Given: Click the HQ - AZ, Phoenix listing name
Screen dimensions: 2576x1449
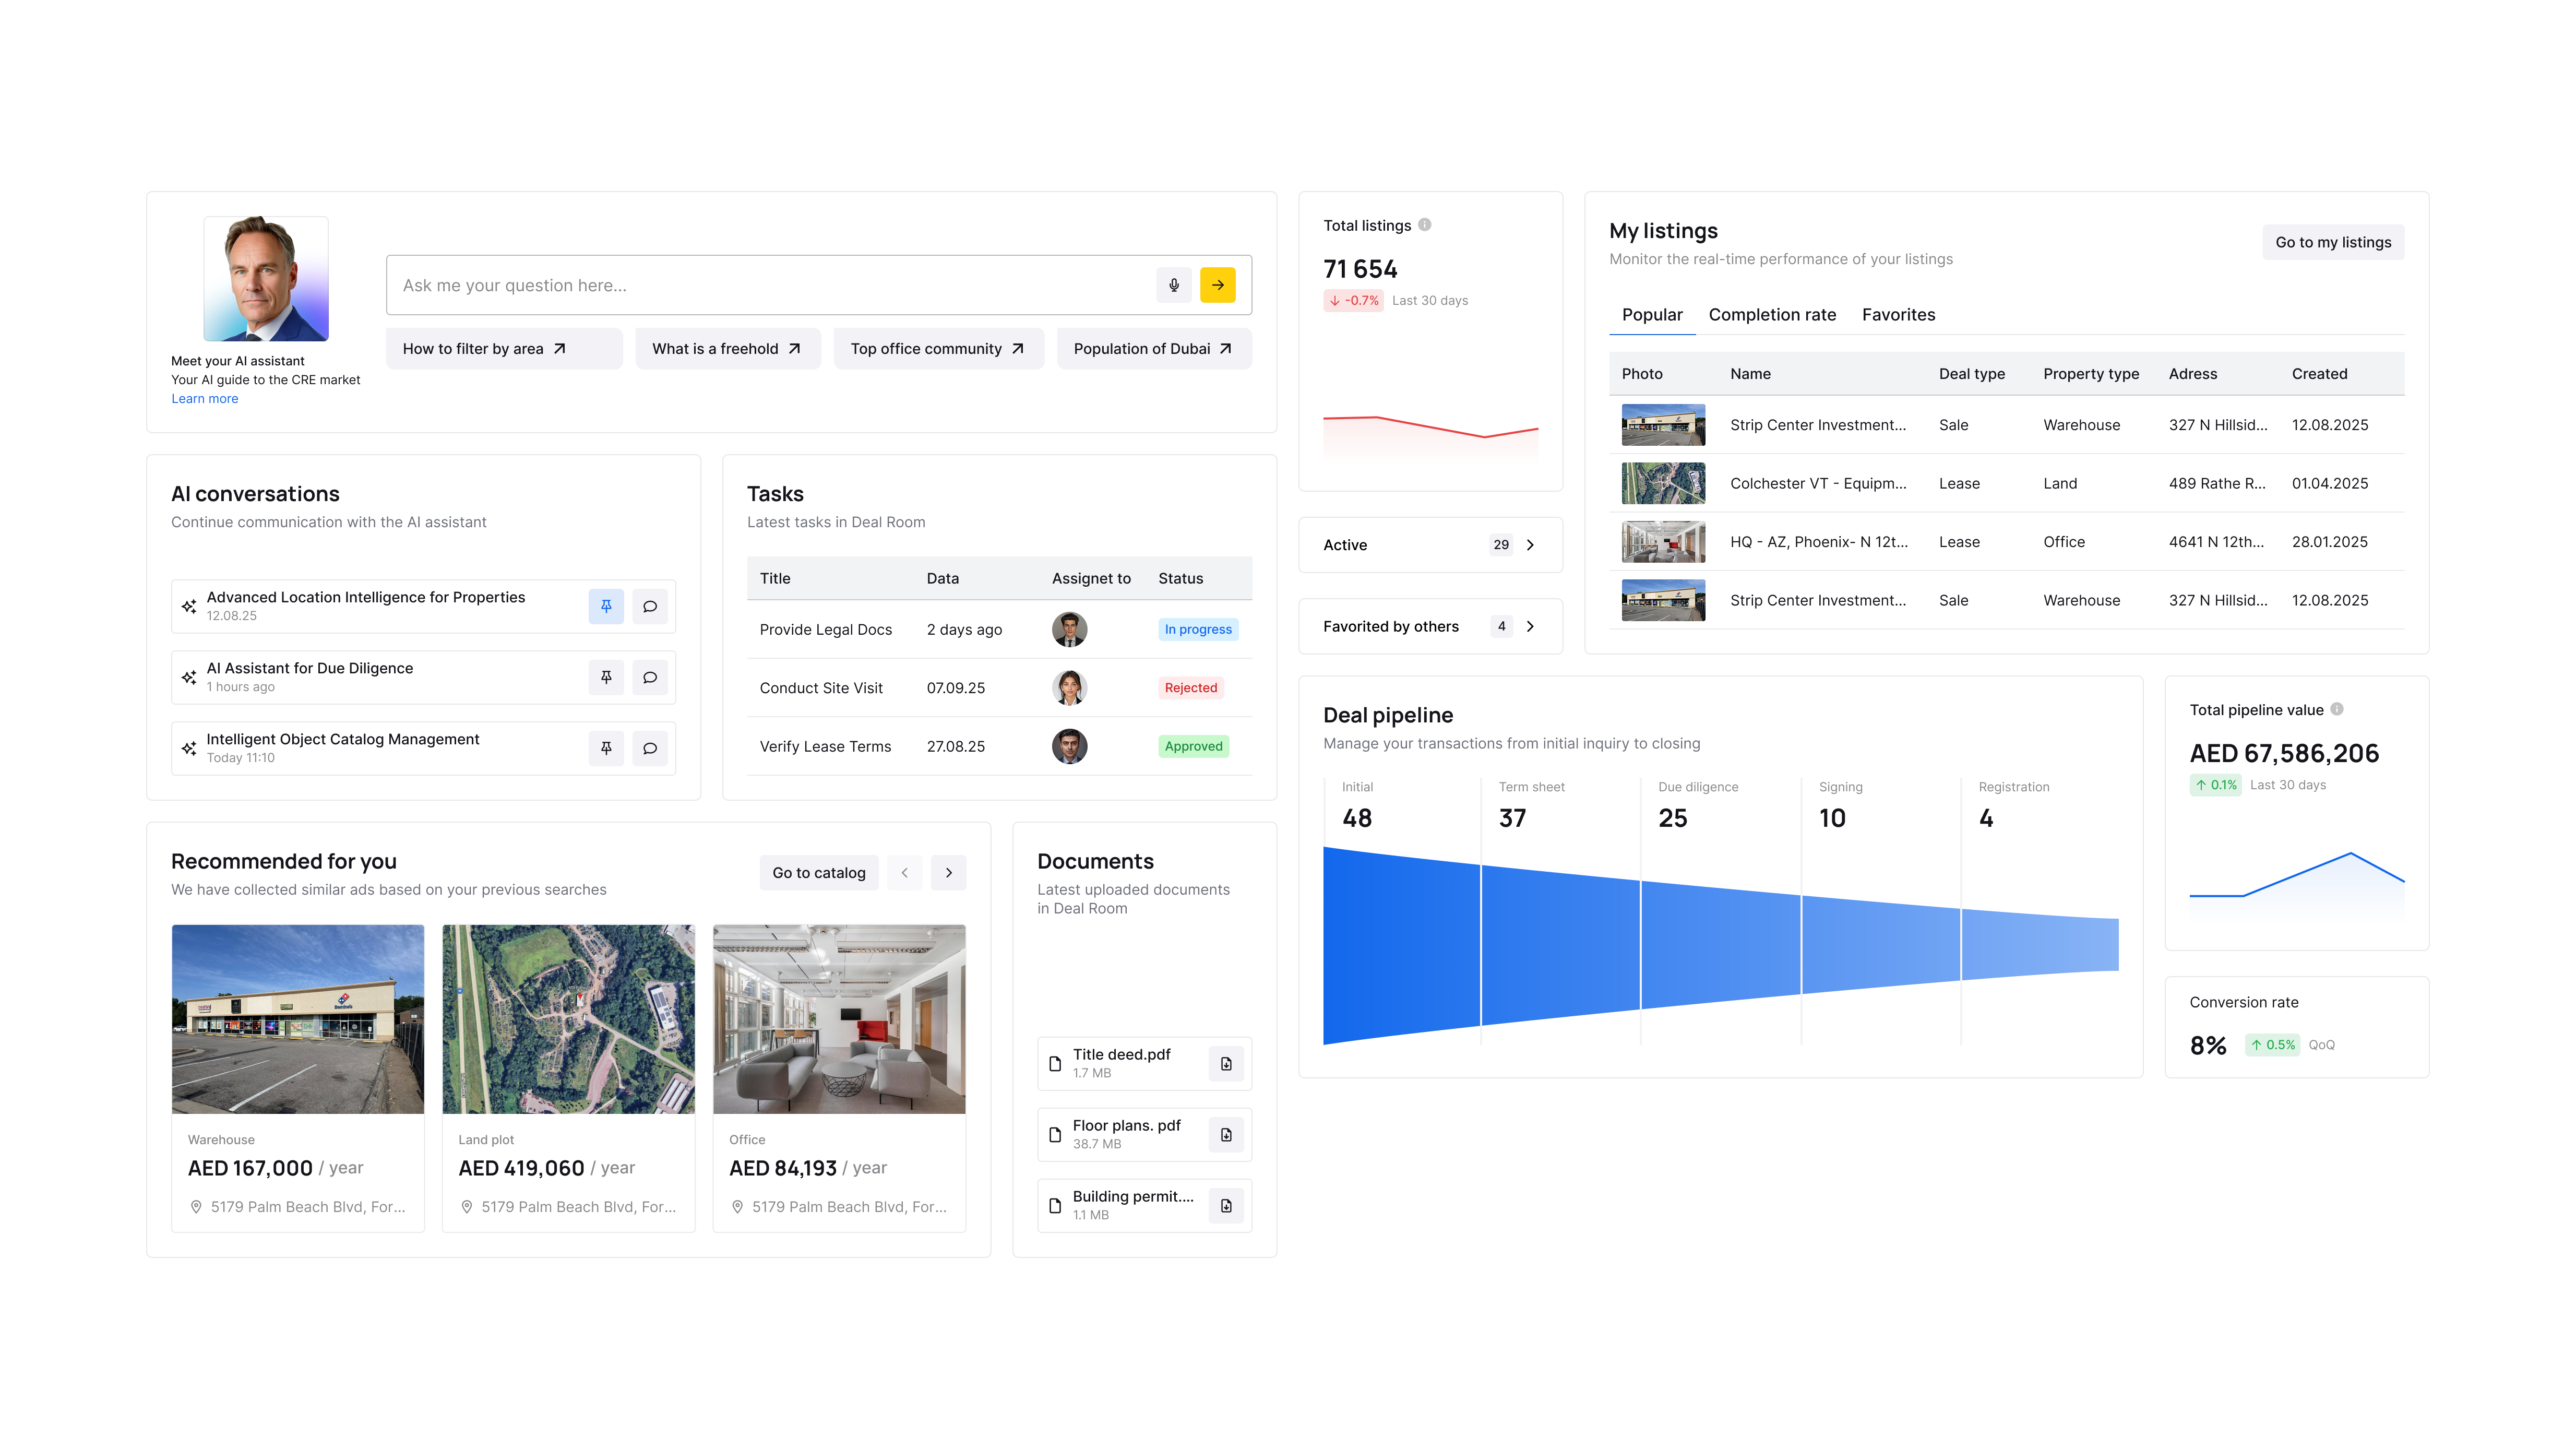Looking at the screenshot, I should point(1819,542).
